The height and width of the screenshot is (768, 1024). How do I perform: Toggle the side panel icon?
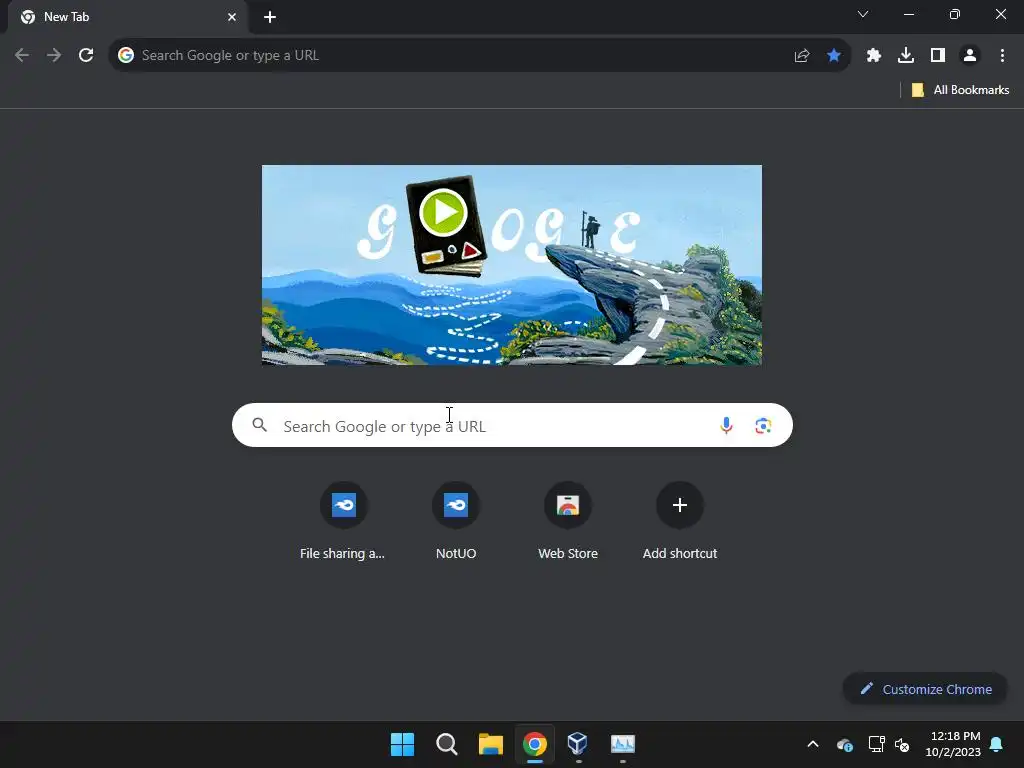click(x=938, y=56)
